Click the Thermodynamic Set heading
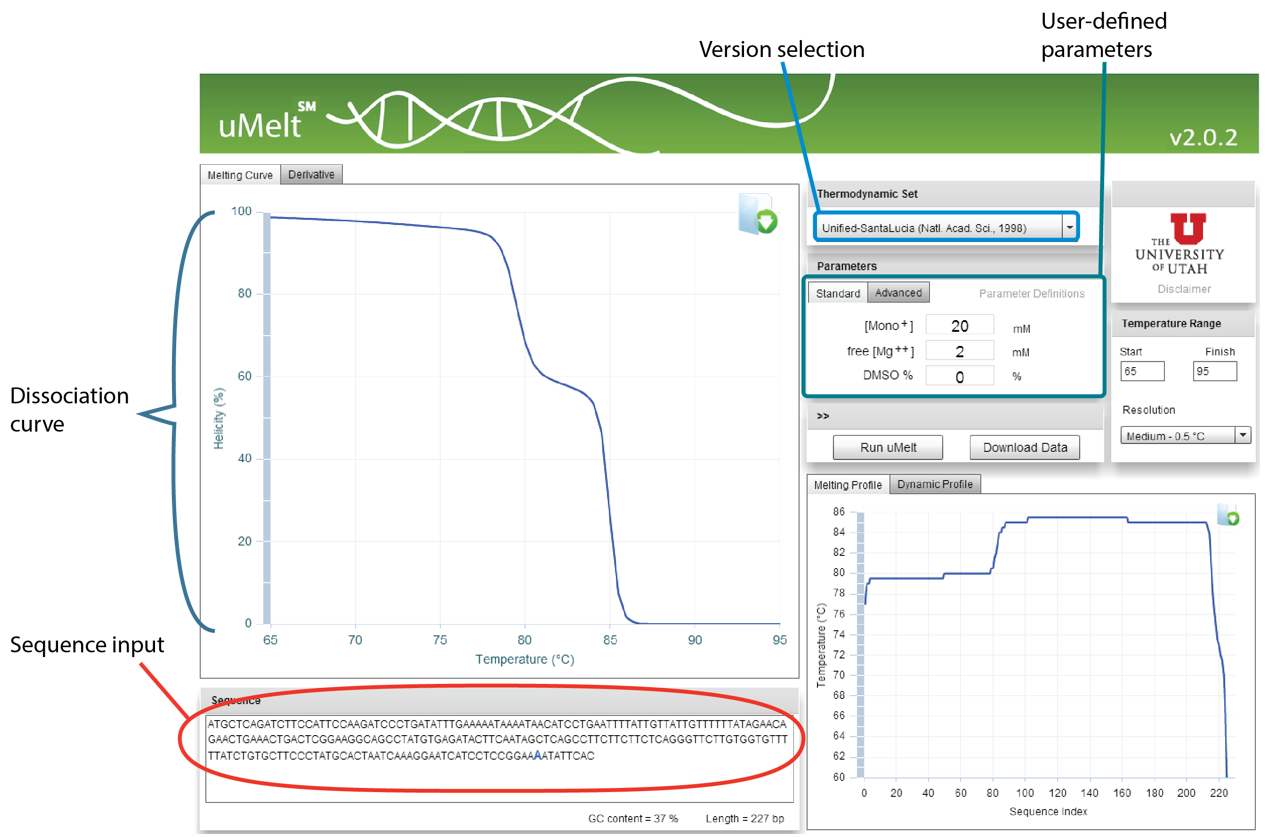 point(867,194)
